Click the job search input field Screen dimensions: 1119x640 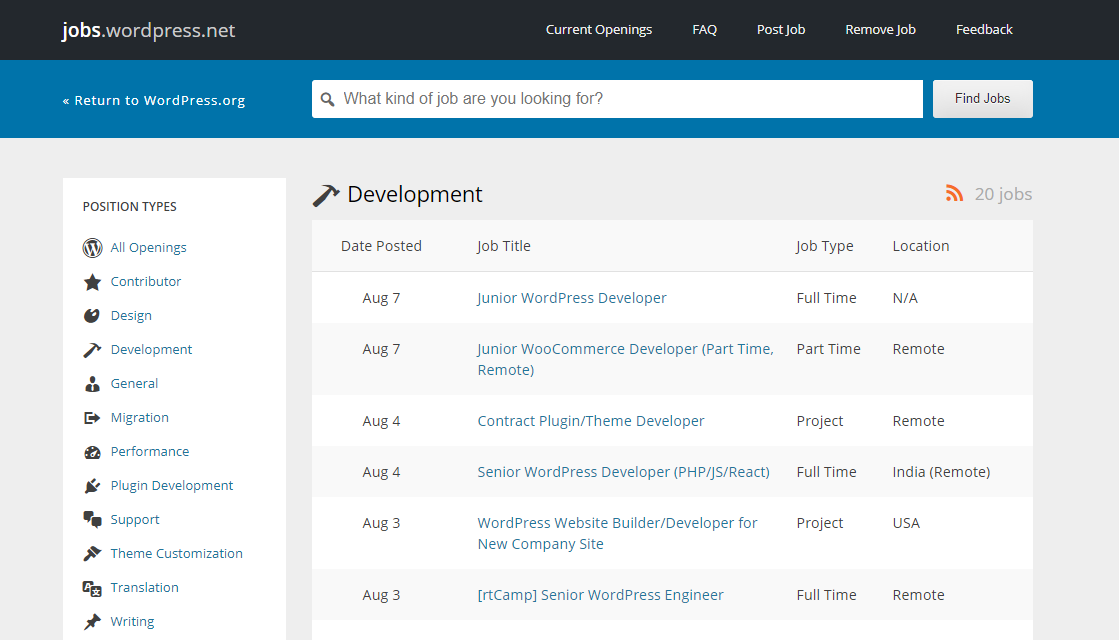point(617,99)
